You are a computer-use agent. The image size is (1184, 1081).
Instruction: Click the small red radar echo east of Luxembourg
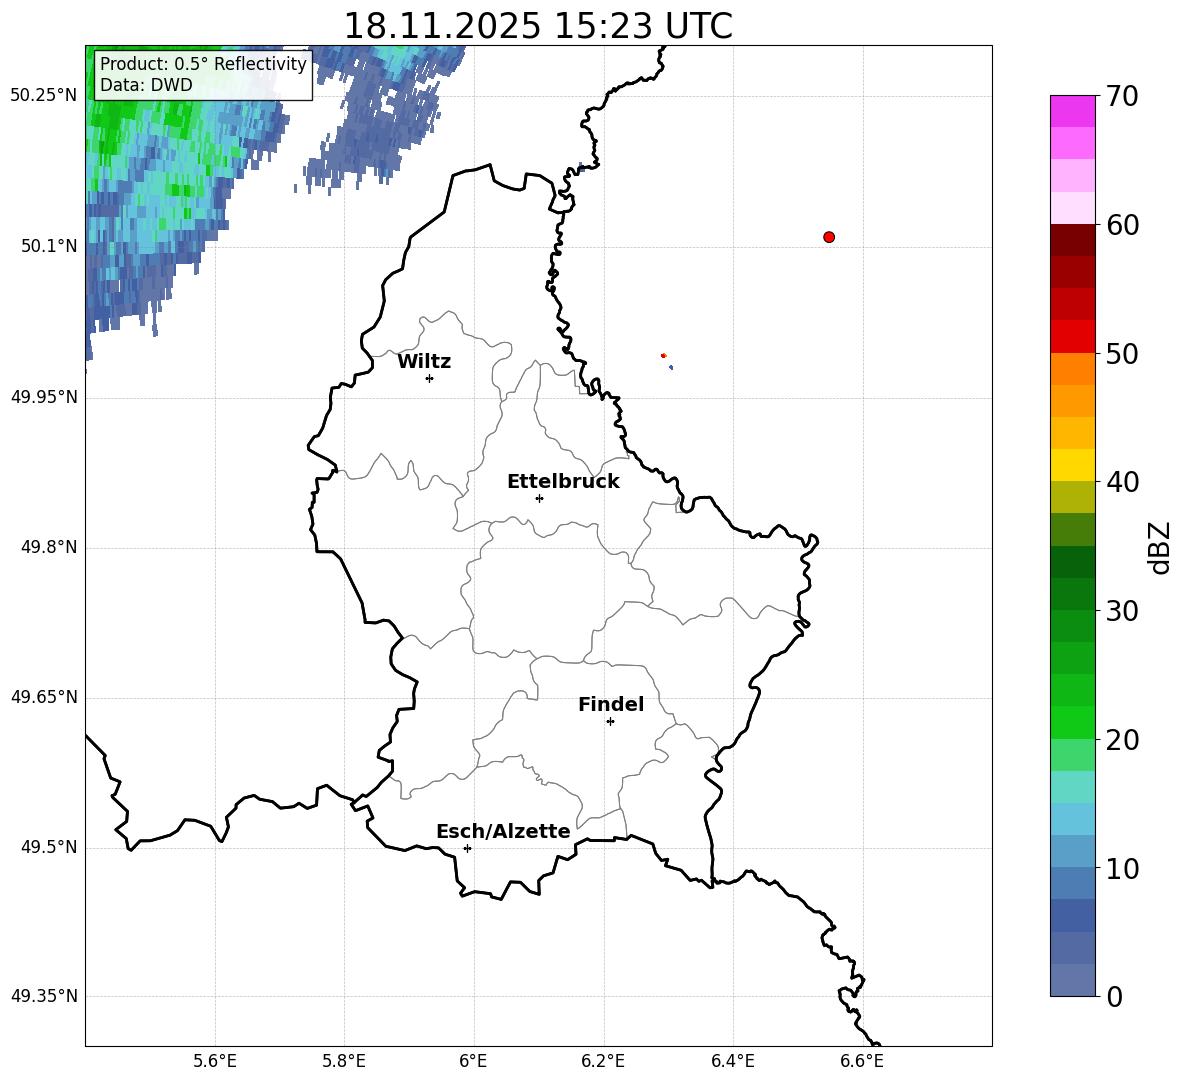tap(664, 356)
